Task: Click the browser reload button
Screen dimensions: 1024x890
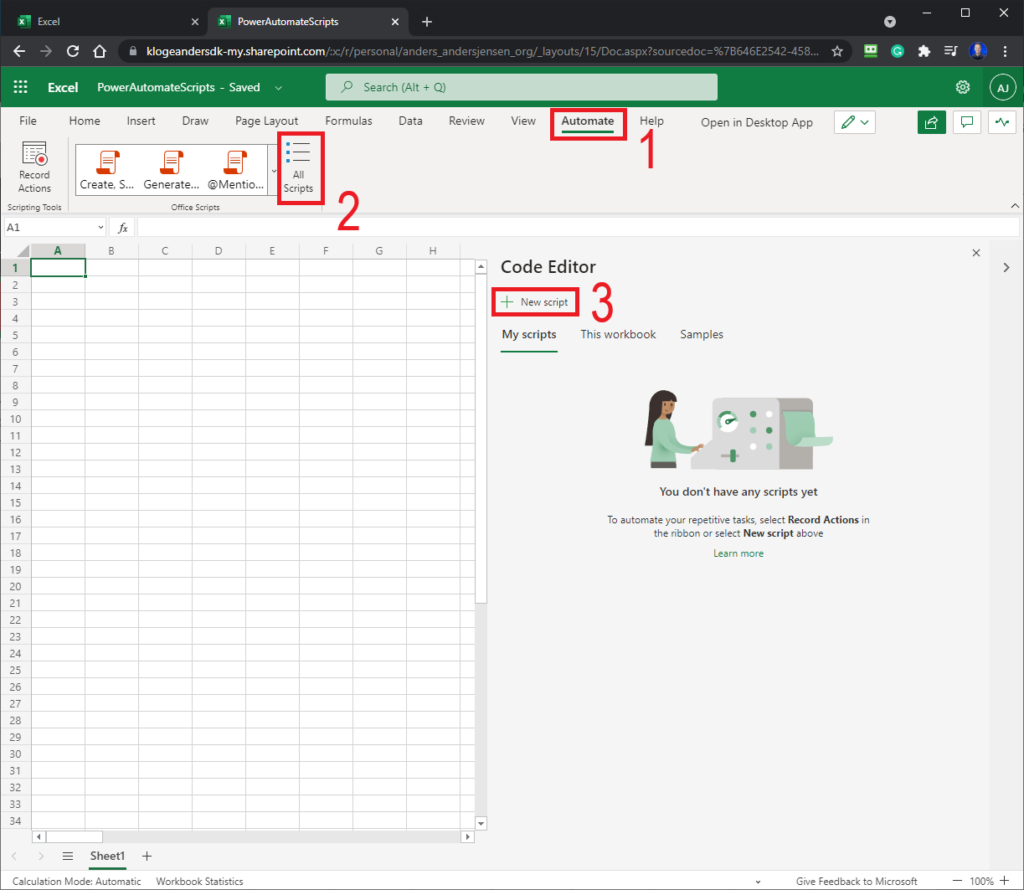Action: tap(72, 51)
